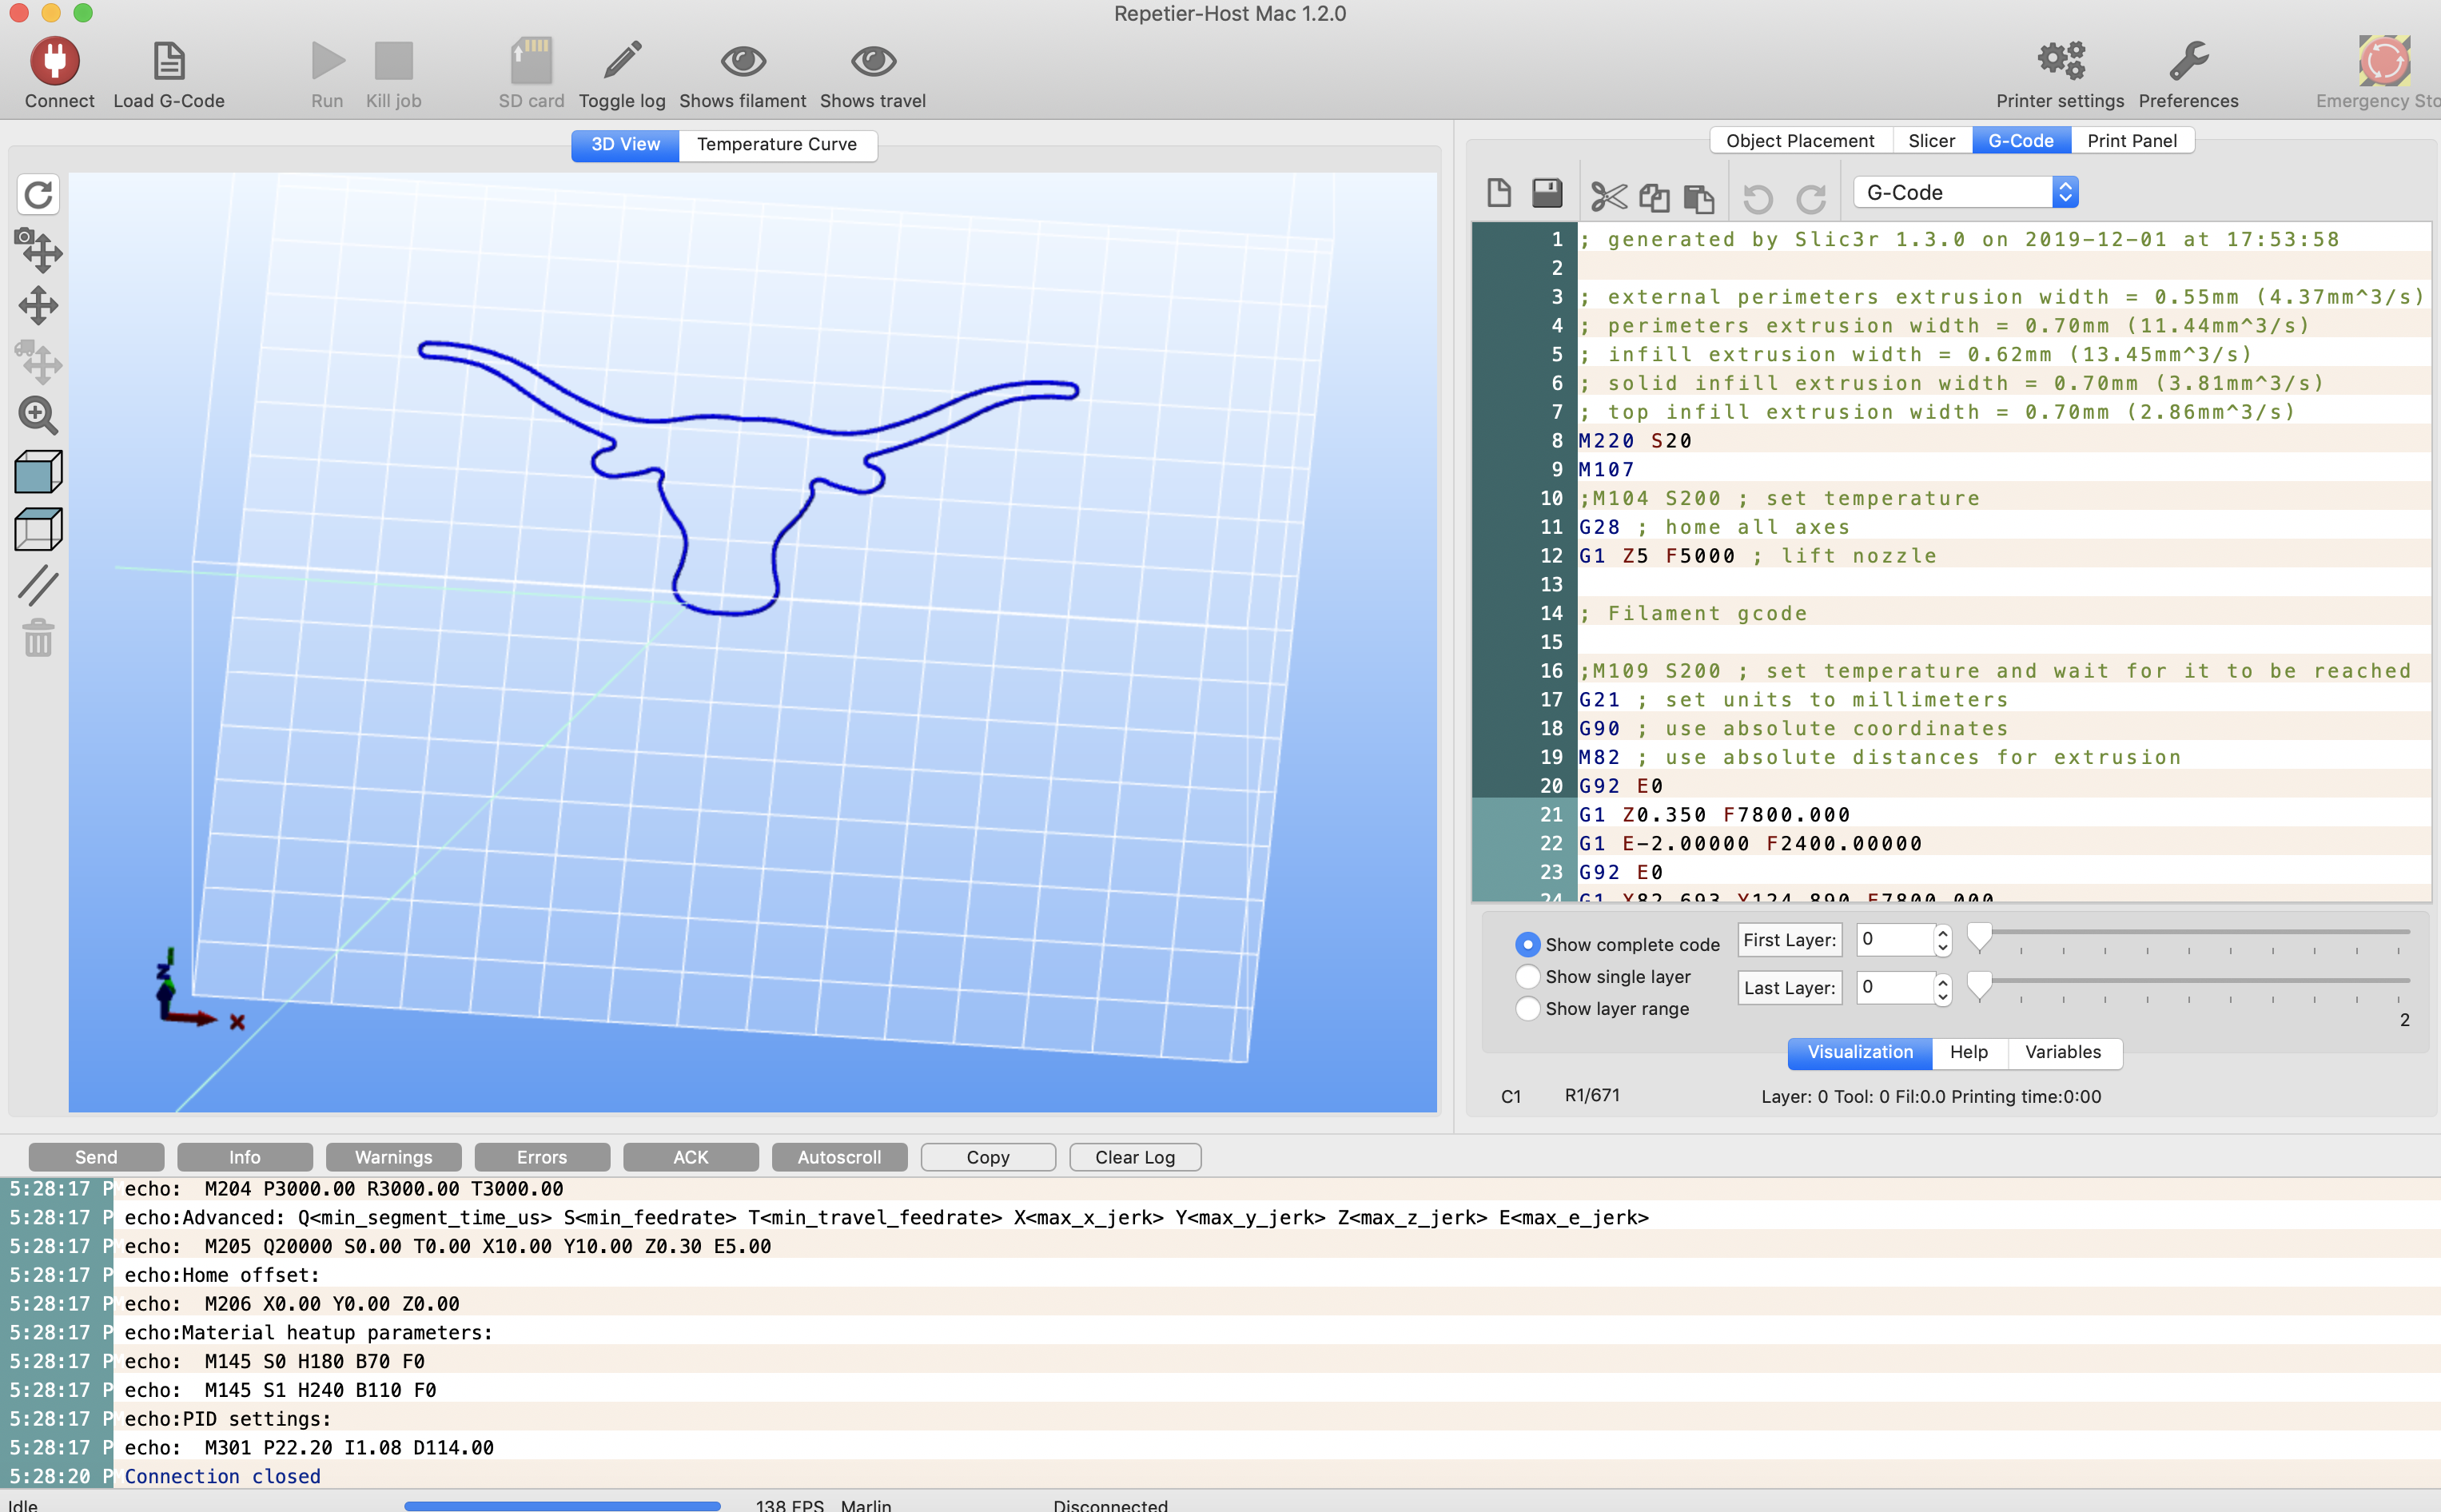Toggle Shows filament eye icon
The width and height of the screenshot is (2441, 1512).
[x=743, y=61]
